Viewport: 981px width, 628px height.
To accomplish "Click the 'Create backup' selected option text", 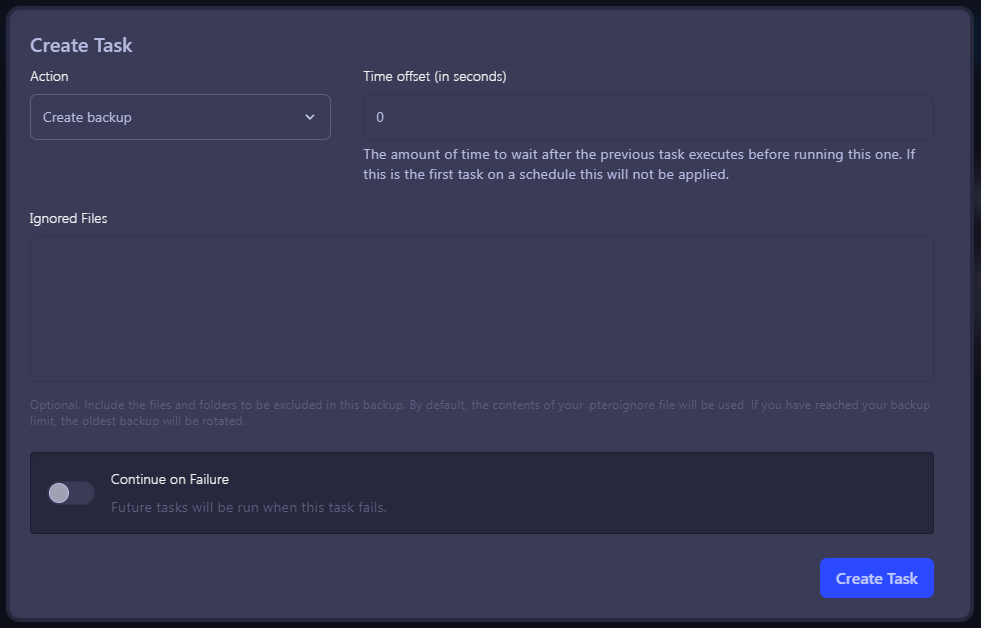I will tap(87, 117).
